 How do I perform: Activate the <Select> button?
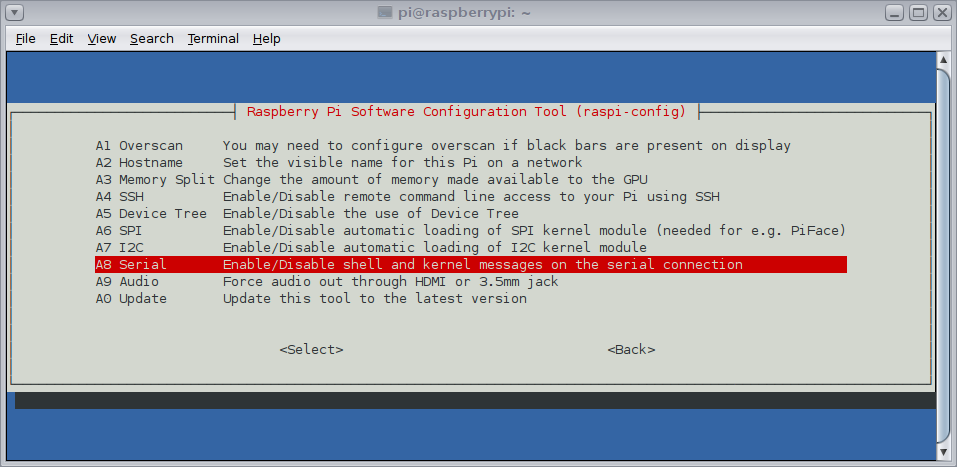coord(311,350)
